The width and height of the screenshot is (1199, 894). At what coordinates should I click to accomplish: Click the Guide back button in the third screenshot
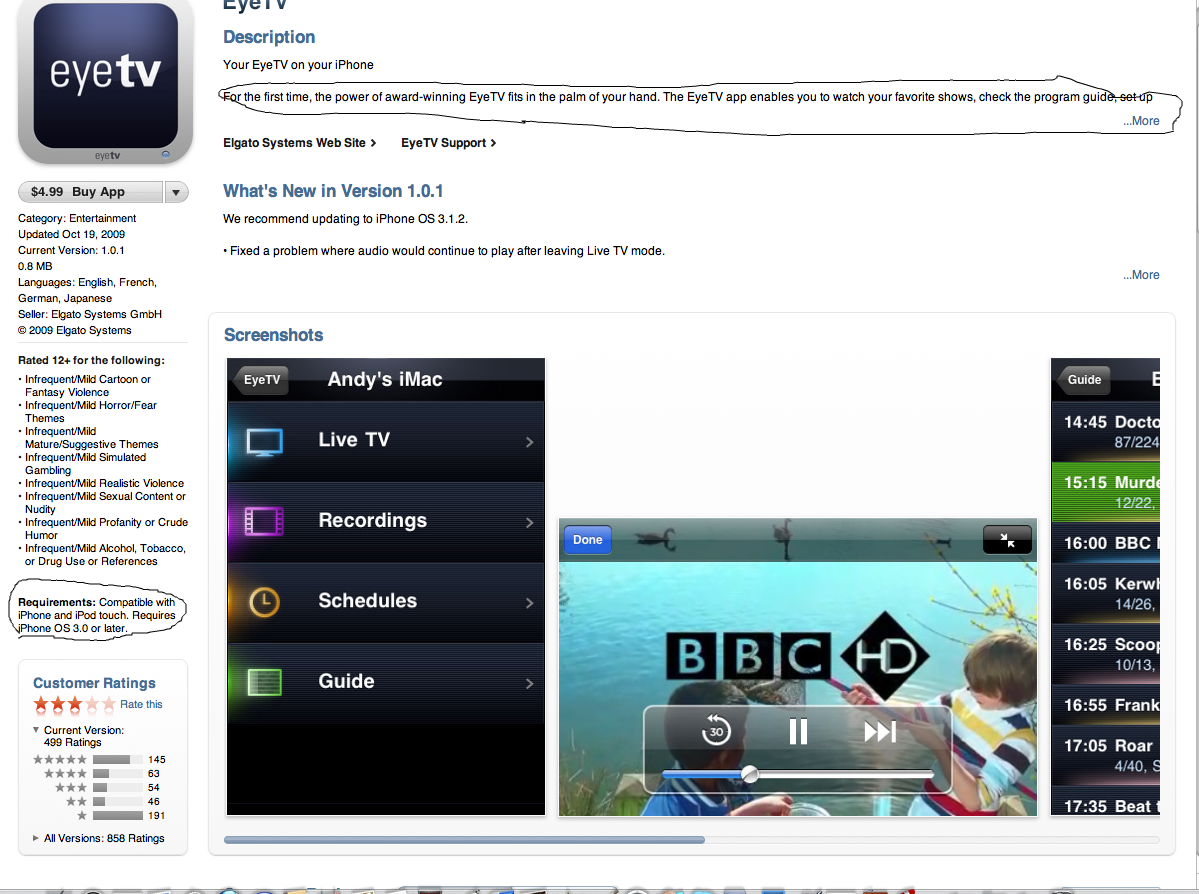point(1082,379)
